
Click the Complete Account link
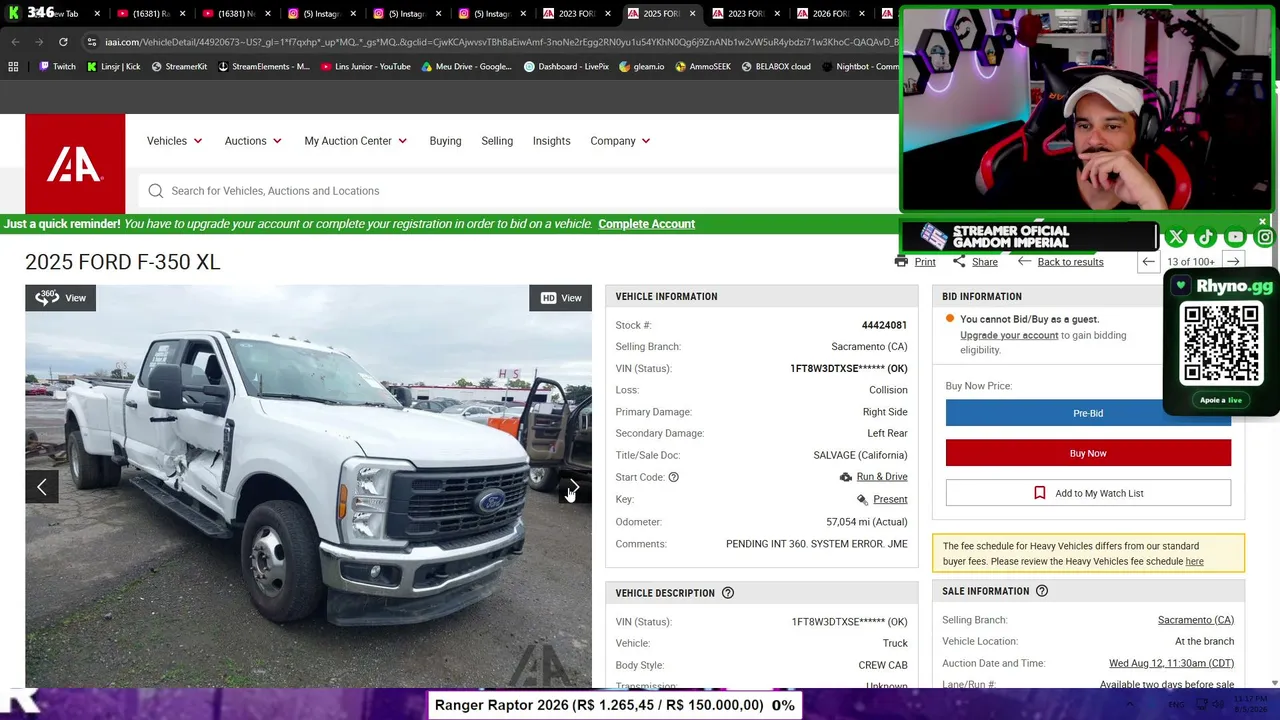(646, 224)
